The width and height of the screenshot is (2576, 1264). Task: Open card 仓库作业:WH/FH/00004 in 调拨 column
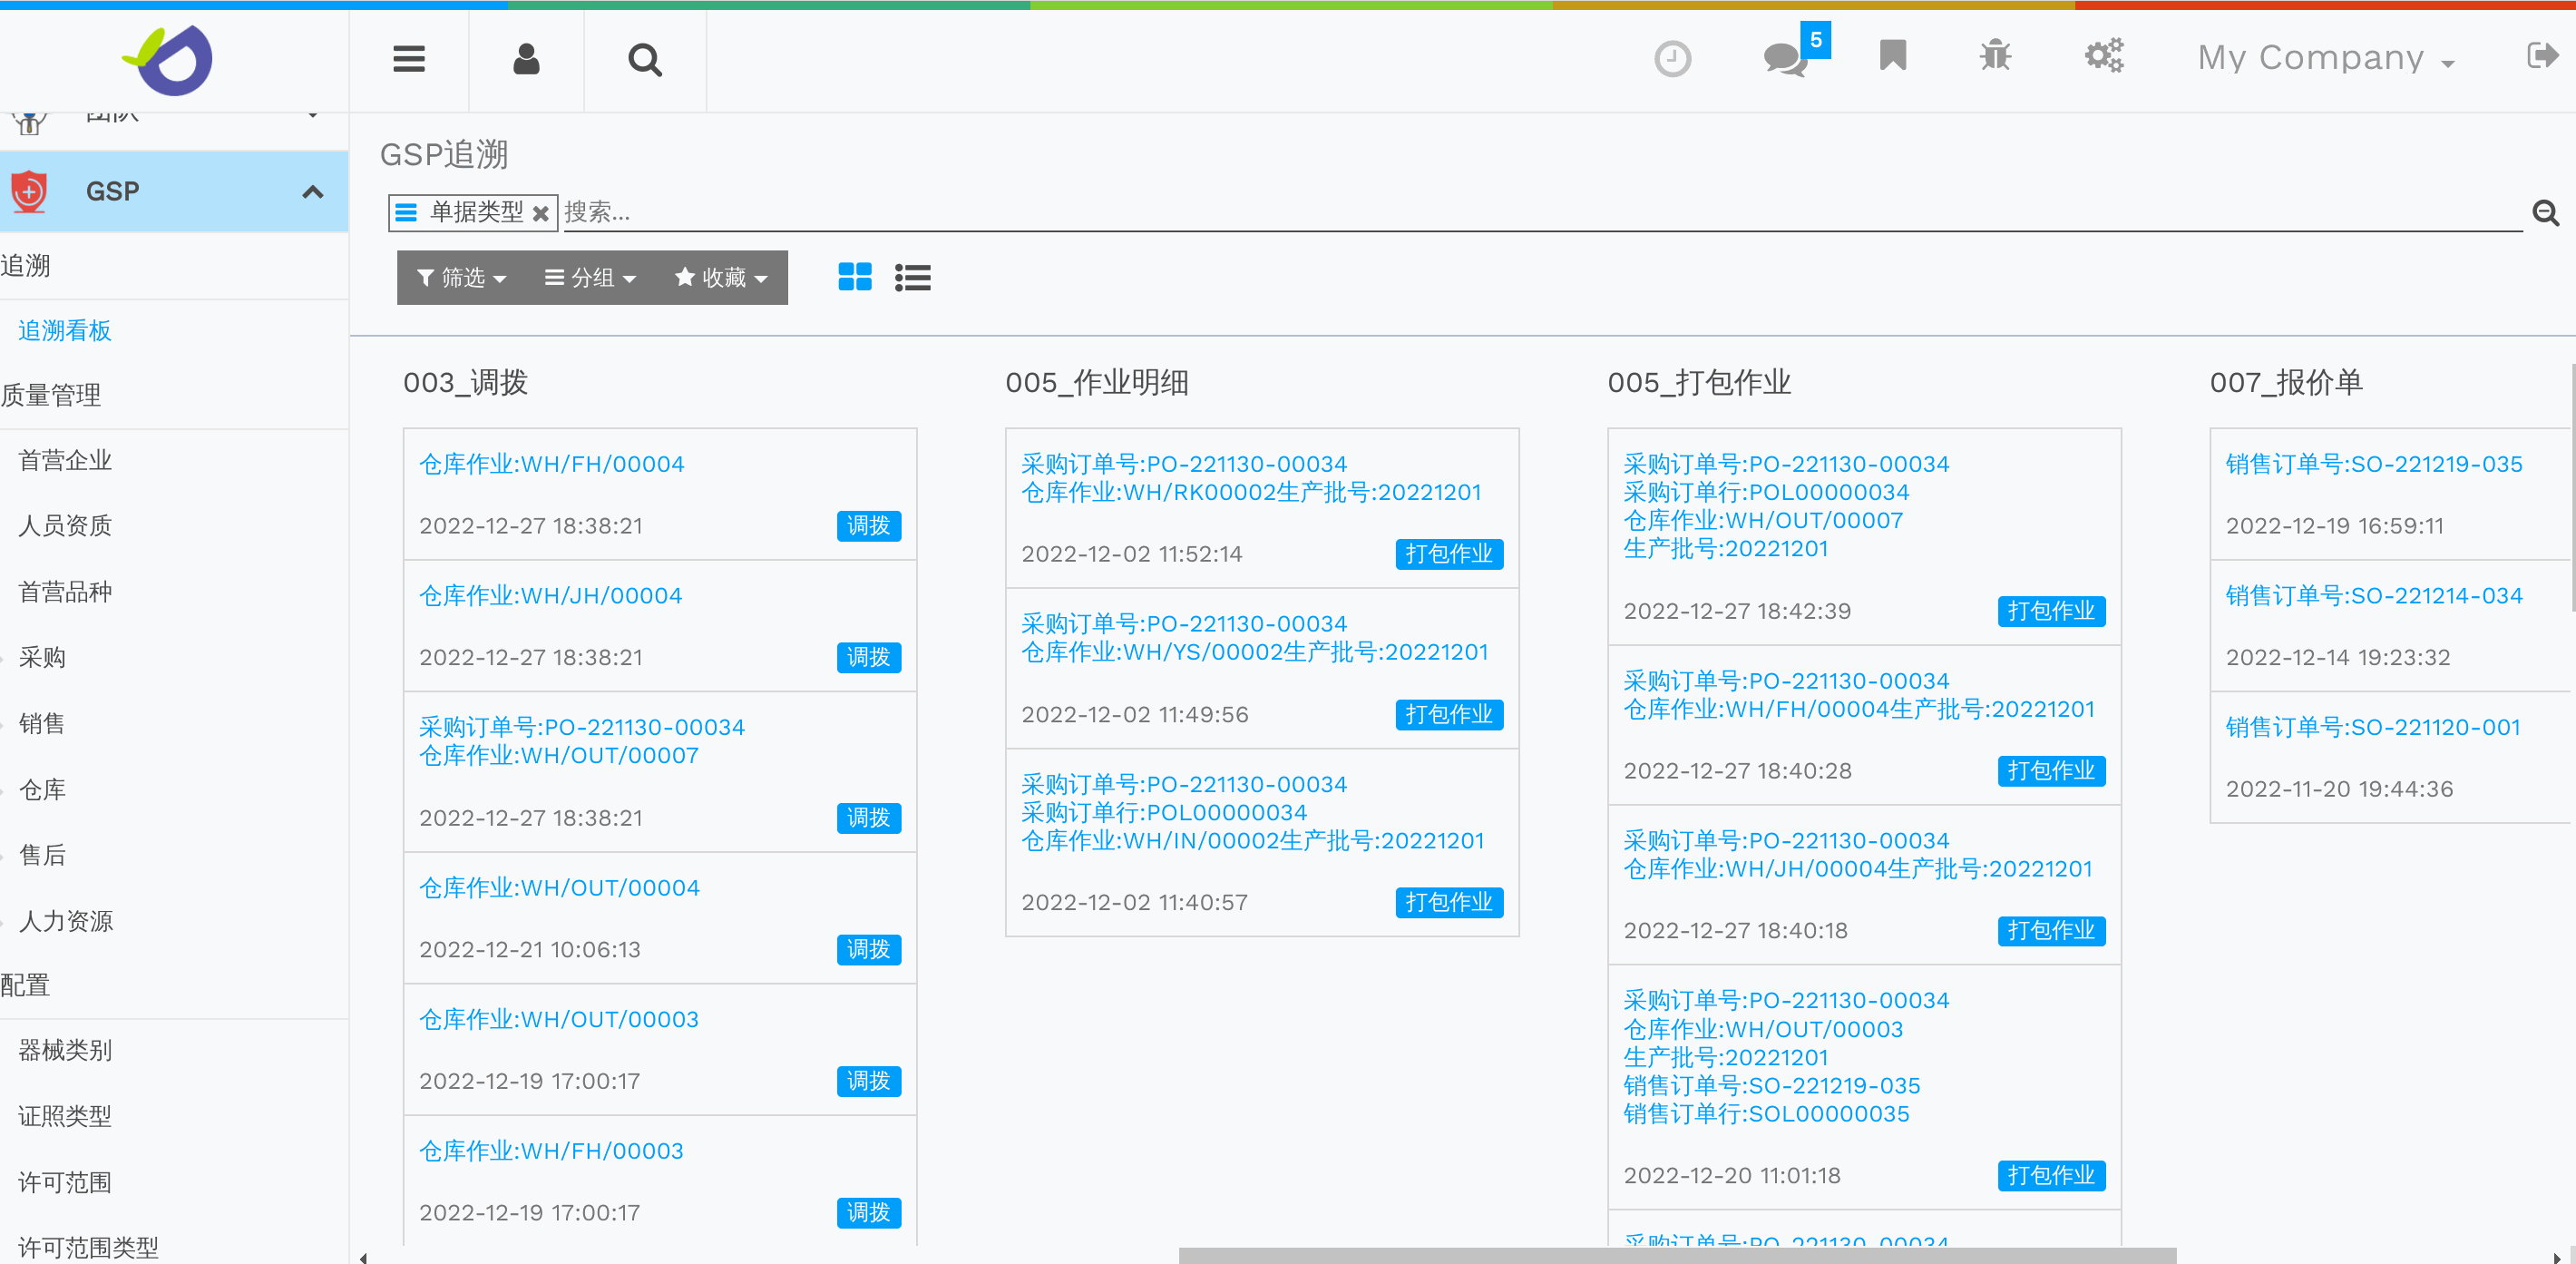point(551,464)
